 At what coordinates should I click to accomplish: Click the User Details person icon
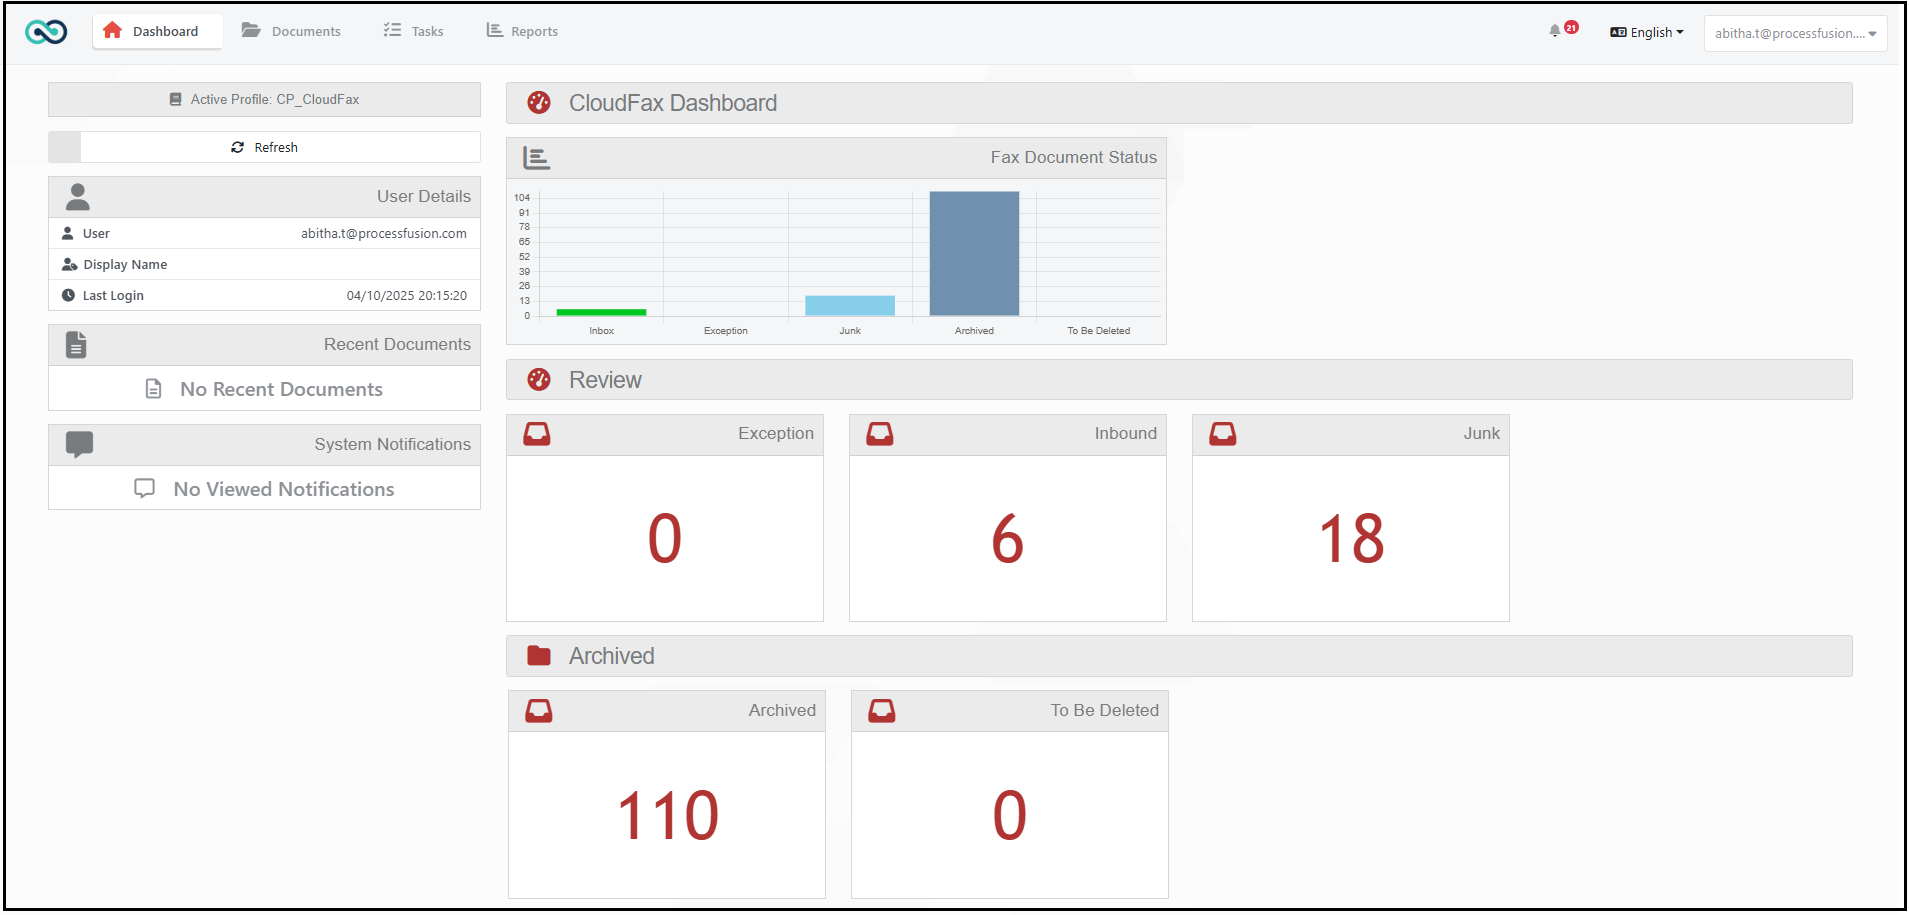77,197
